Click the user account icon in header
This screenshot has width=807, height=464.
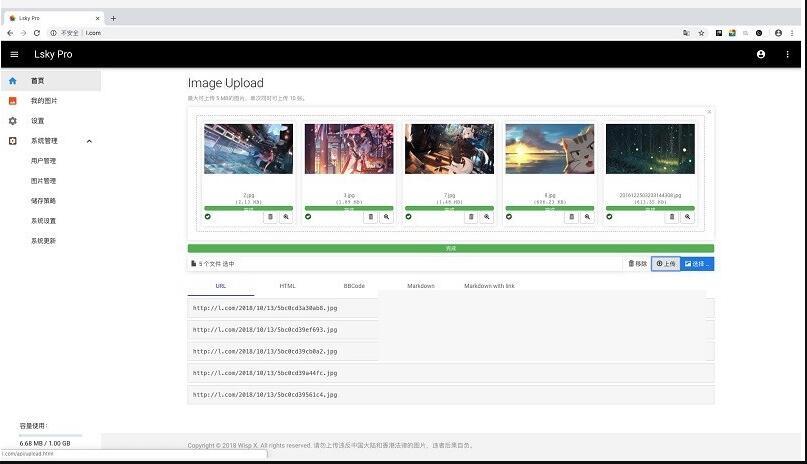pyautogui.click(x=761, y=54)
